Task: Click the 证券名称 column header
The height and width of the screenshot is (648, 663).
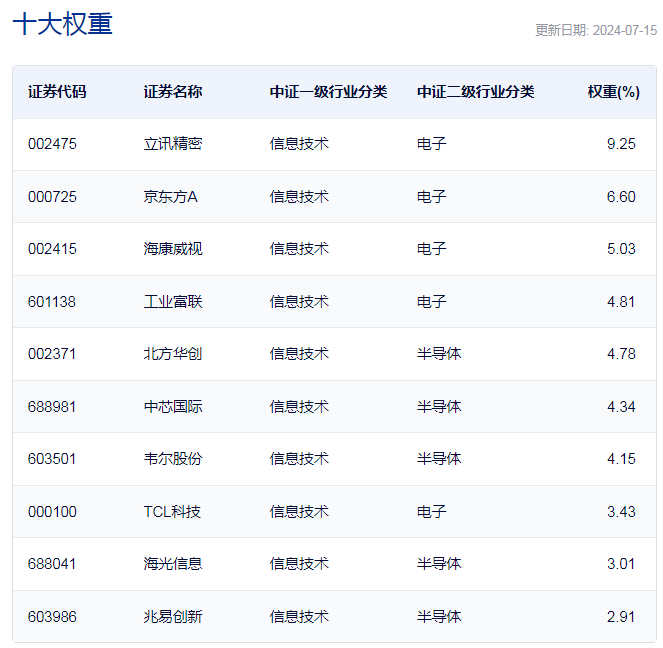Action: [x=173, y=92]
